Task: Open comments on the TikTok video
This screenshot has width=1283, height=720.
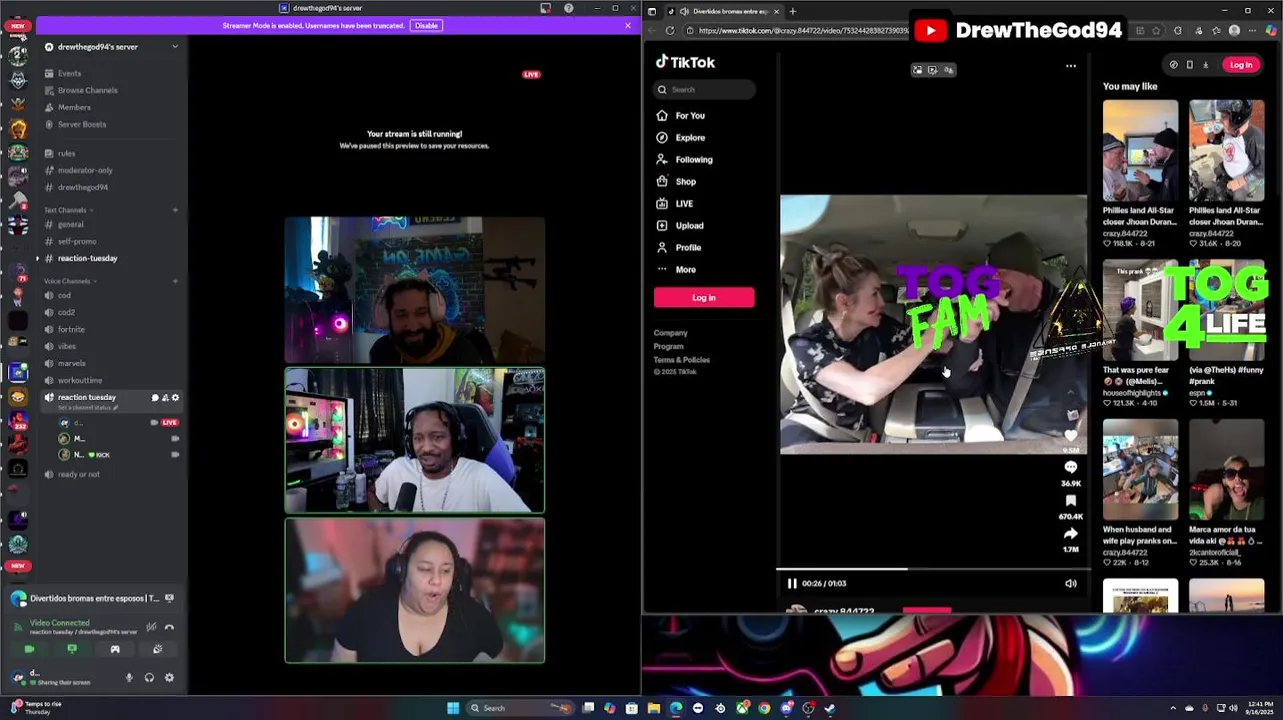Action: (x=1071, y=467)
